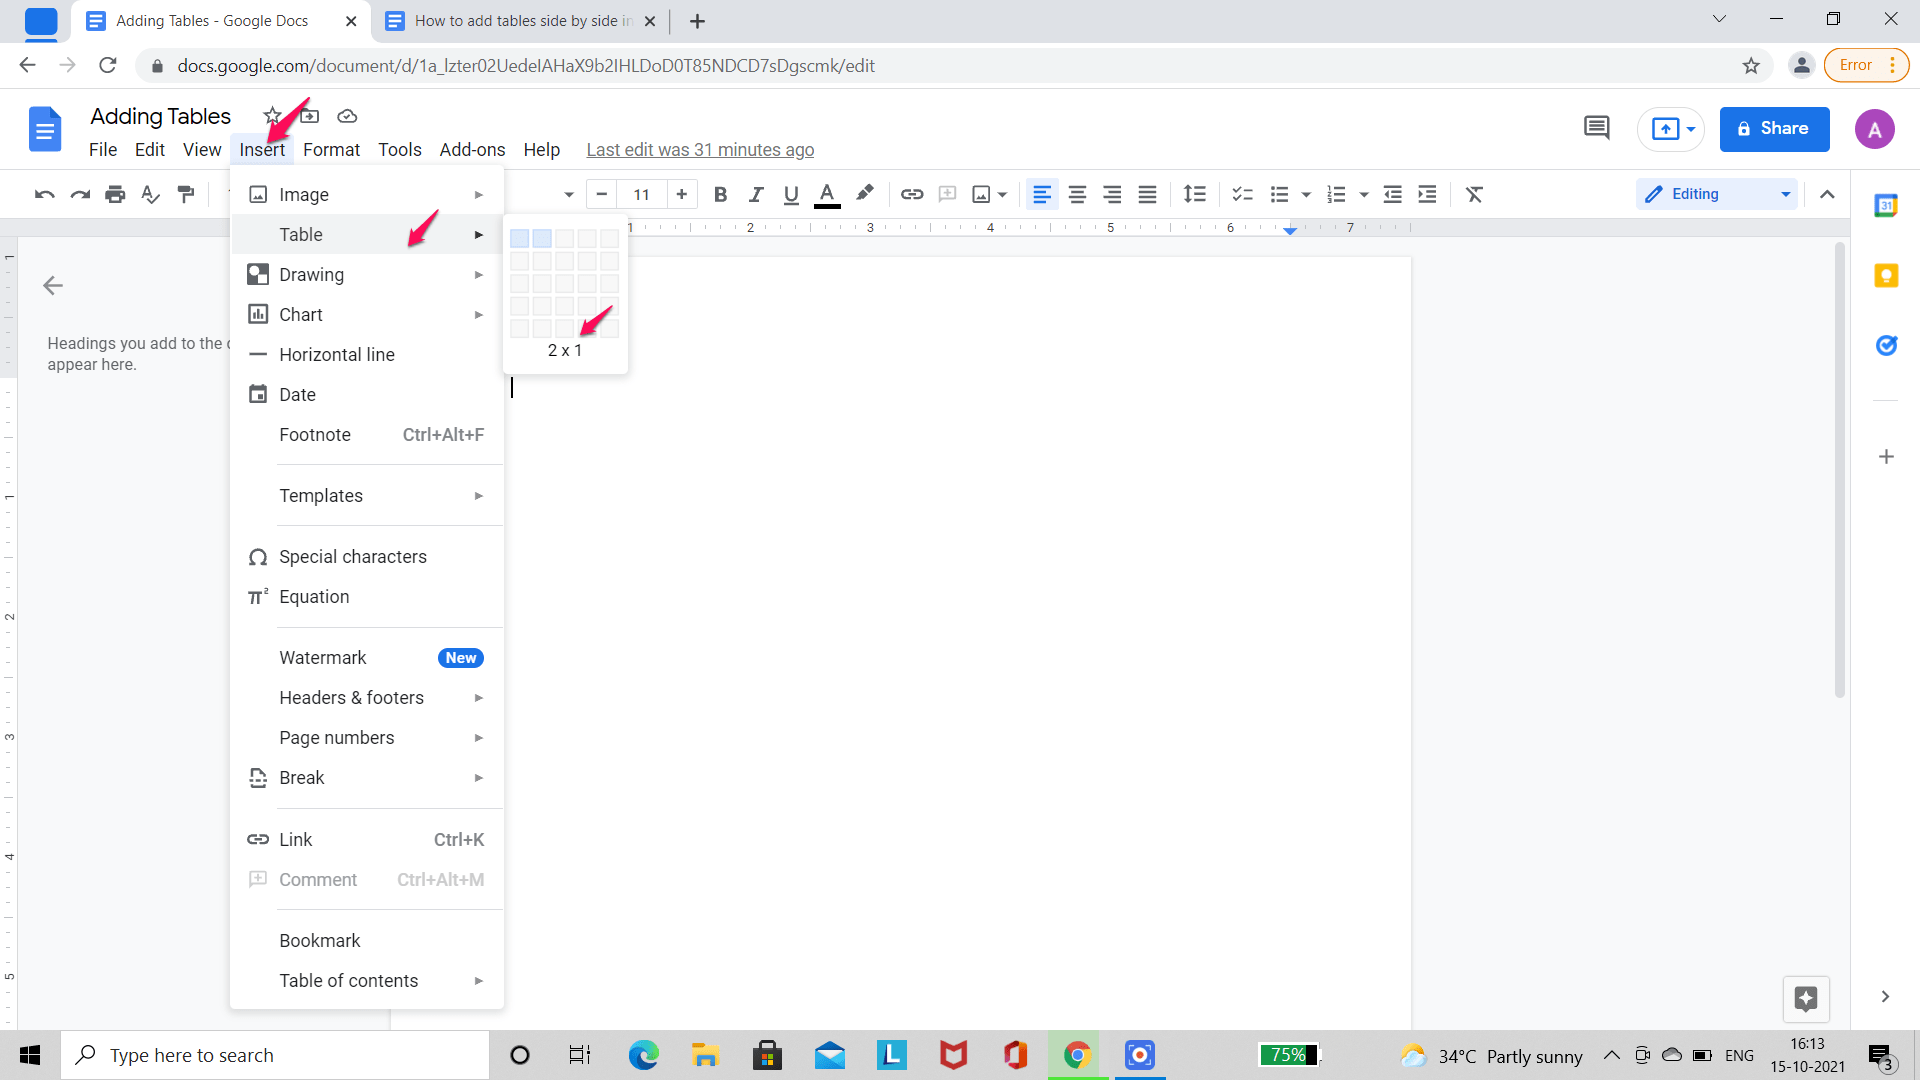Click the Bold formatting icon

pos(719,194)
